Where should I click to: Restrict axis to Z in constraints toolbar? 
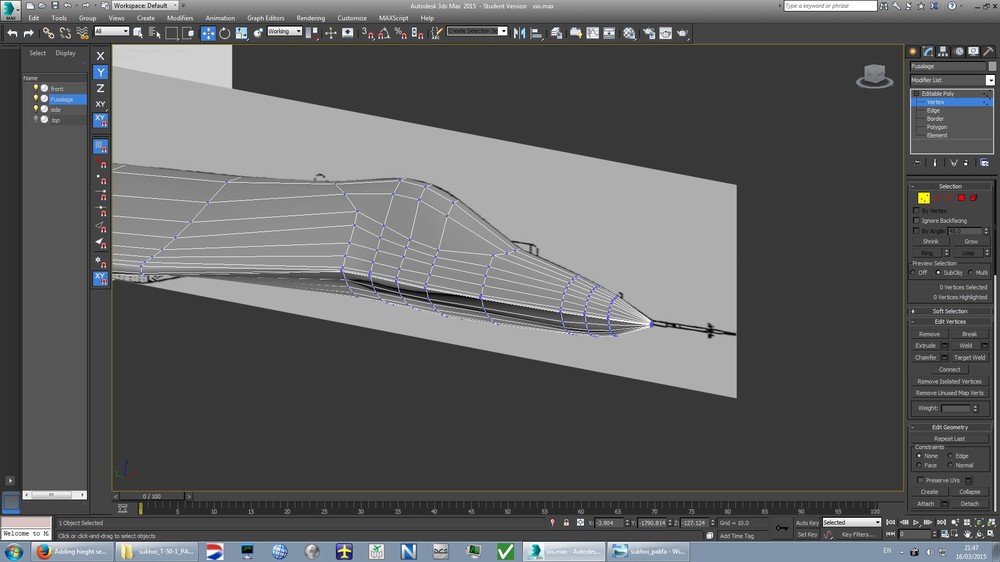(100, 88)
